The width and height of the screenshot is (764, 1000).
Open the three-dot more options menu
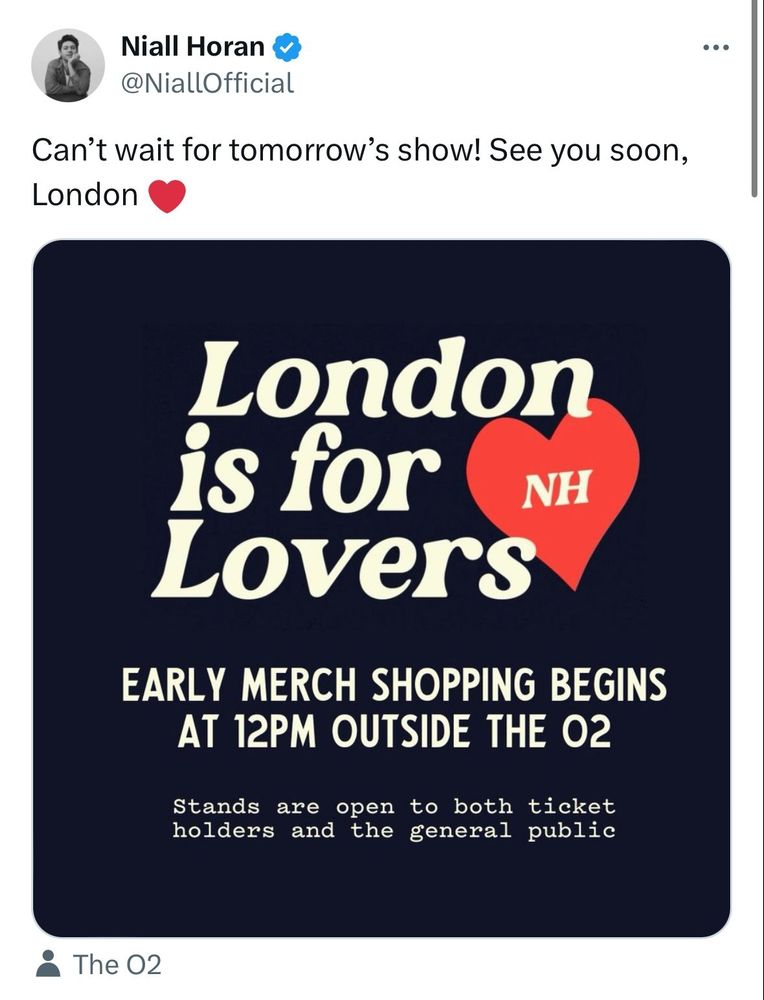click(716, 47)
